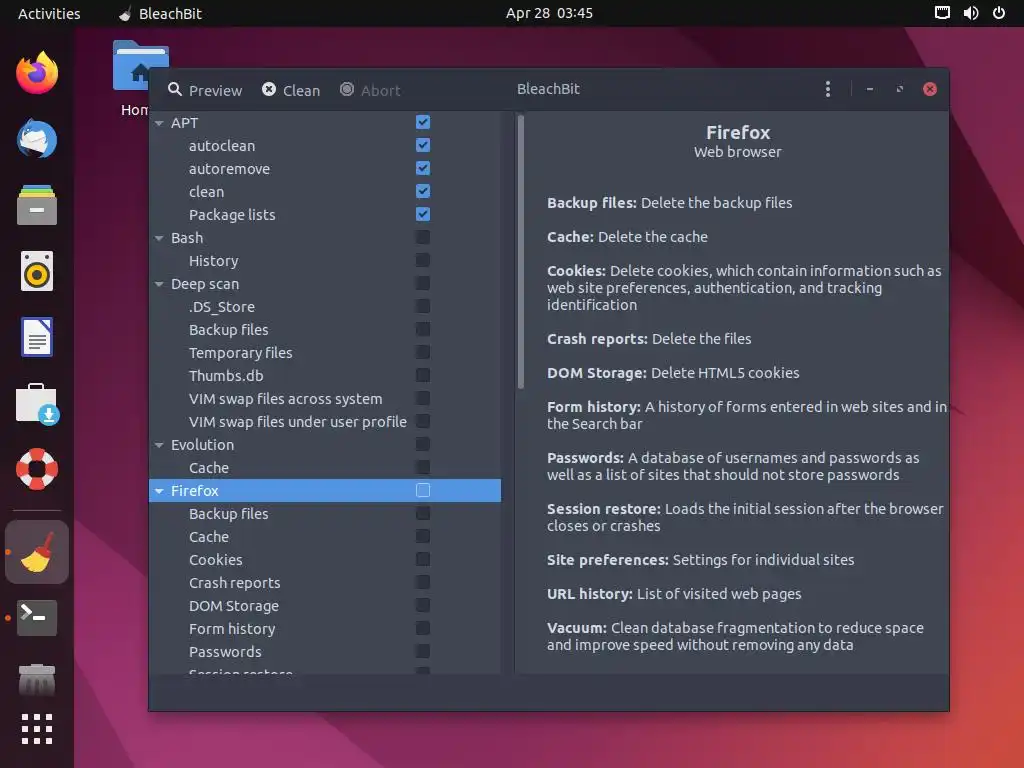Uncheck the autoremove checkbox
Viewport: 1024px width, 768px height.
(x=423, y=168)
